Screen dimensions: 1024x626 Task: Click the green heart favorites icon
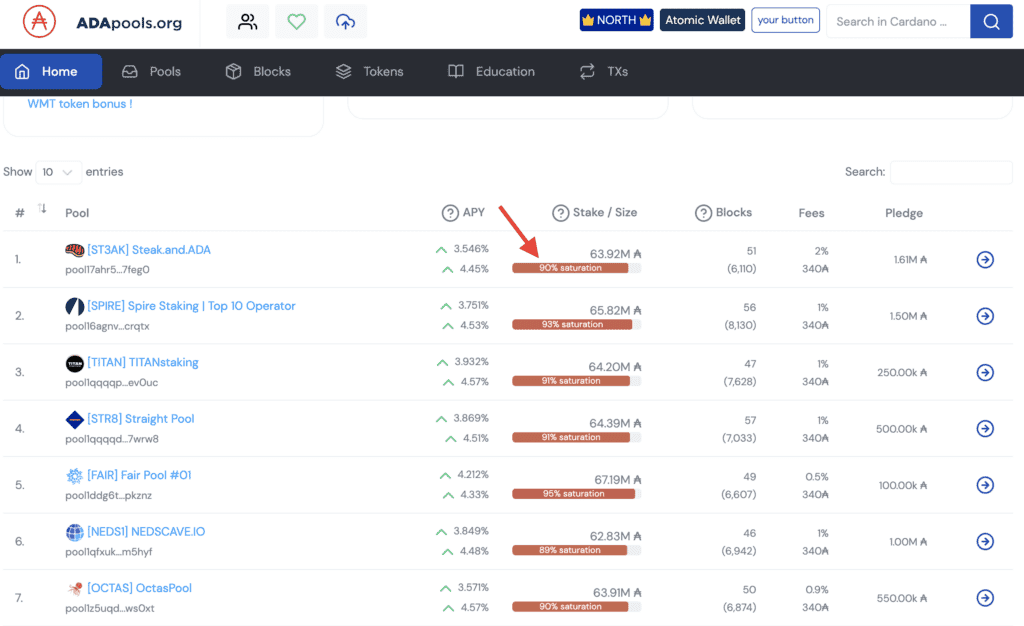(296, 21)
